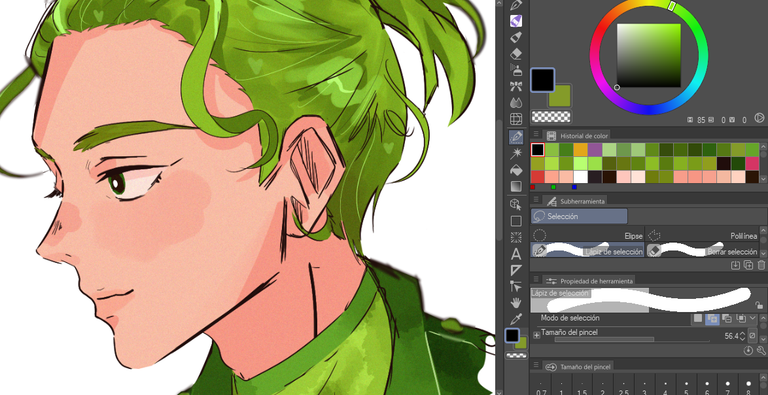Set selection mode to Select from selection
Image resolution: width=768 pixels, height=395 pixels.
coord(741,319)
